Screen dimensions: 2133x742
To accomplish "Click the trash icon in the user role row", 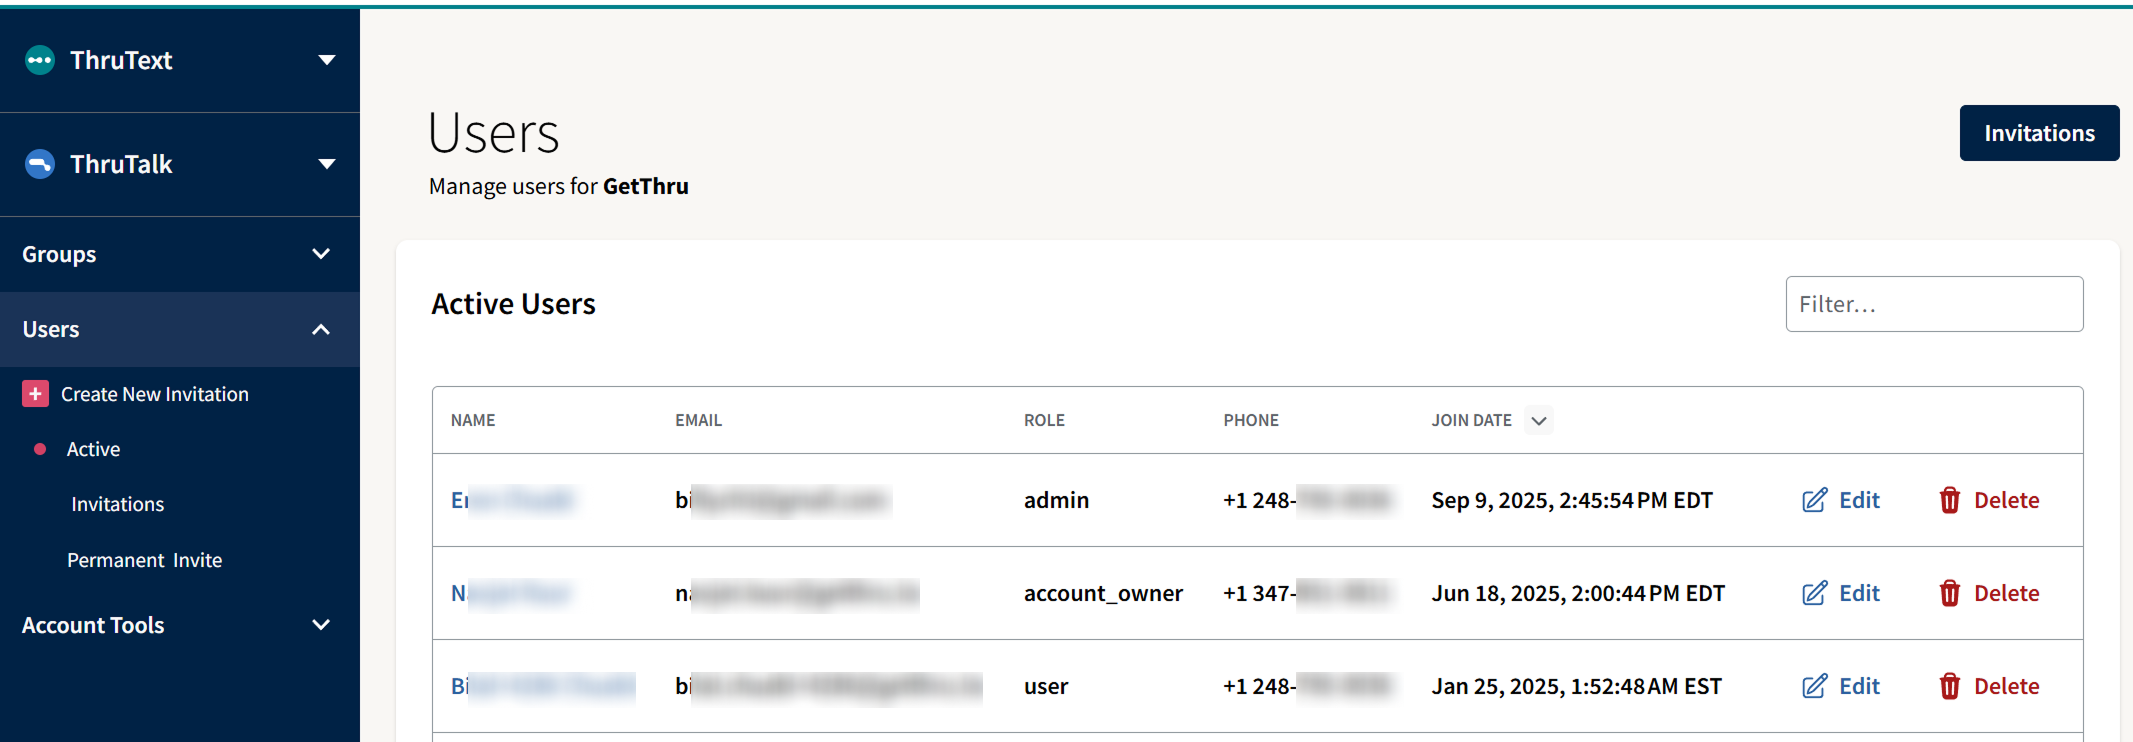I will click(x=1950, y=686).
